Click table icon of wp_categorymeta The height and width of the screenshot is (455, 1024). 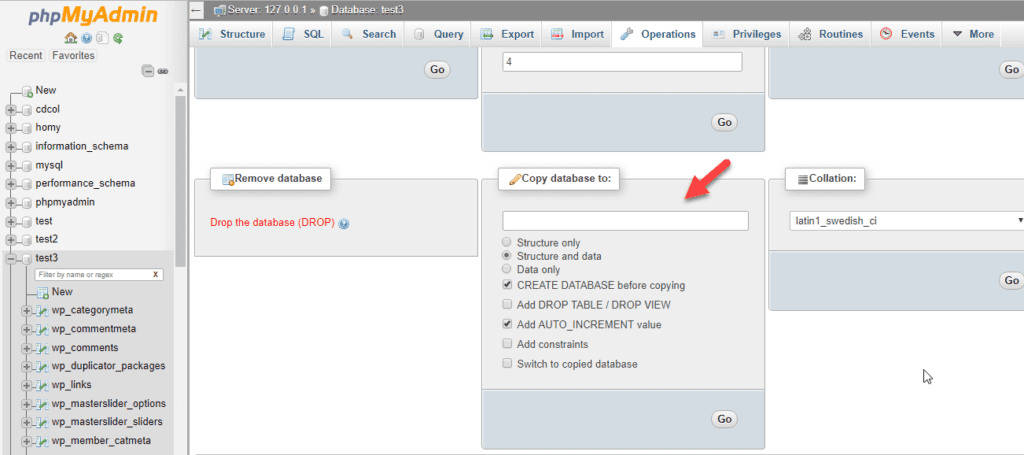(x=43, y=311)
